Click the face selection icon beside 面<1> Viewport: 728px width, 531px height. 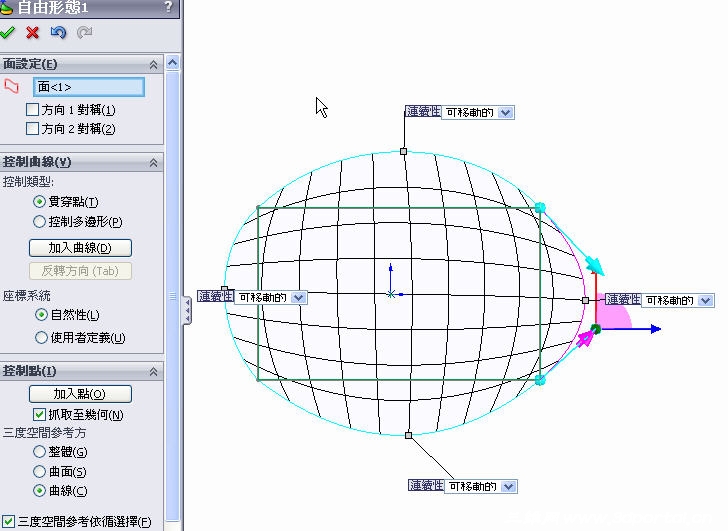pos(11,86)
